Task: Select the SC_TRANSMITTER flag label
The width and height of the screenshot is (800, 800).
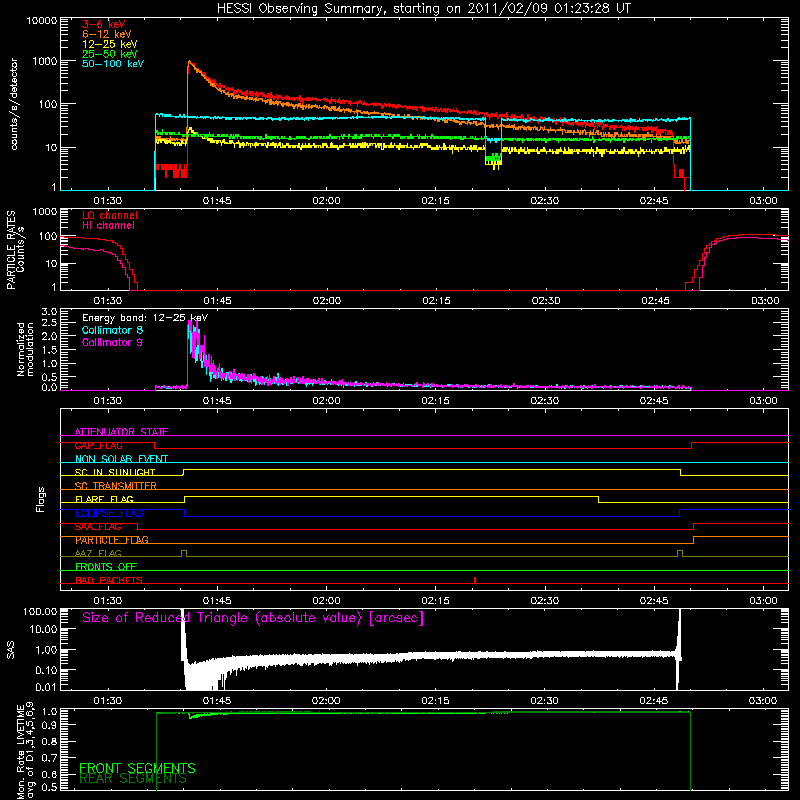Action: [x=116, y=485]
